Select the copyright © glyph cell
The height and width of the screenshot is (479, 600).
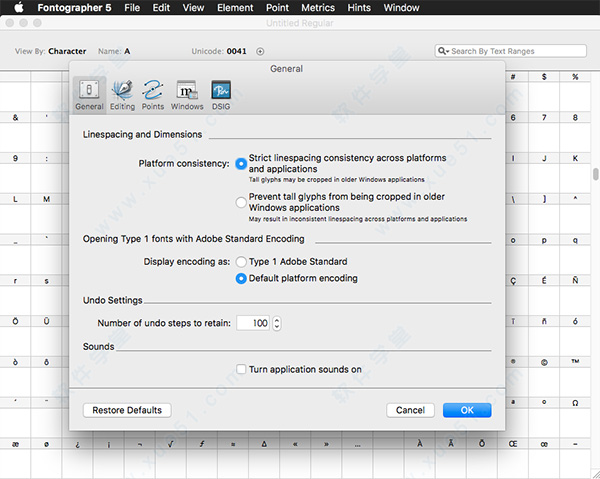coord(544,377)
